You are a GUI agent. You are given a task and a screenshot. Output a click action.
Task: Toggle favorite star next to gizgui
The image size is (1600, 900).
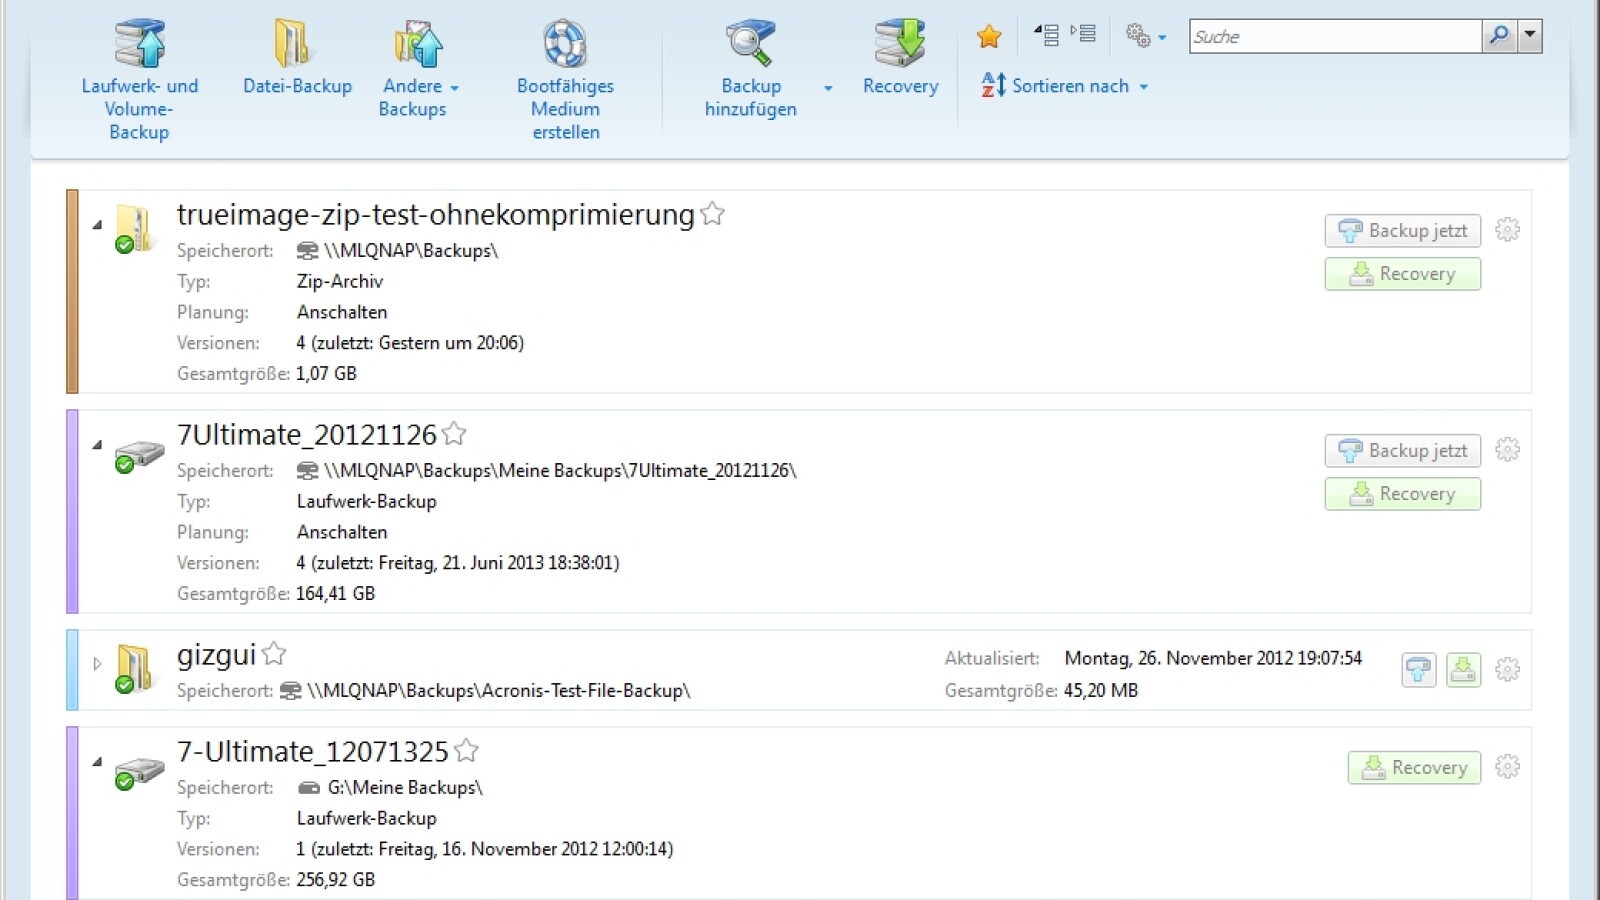pos(274,654)
